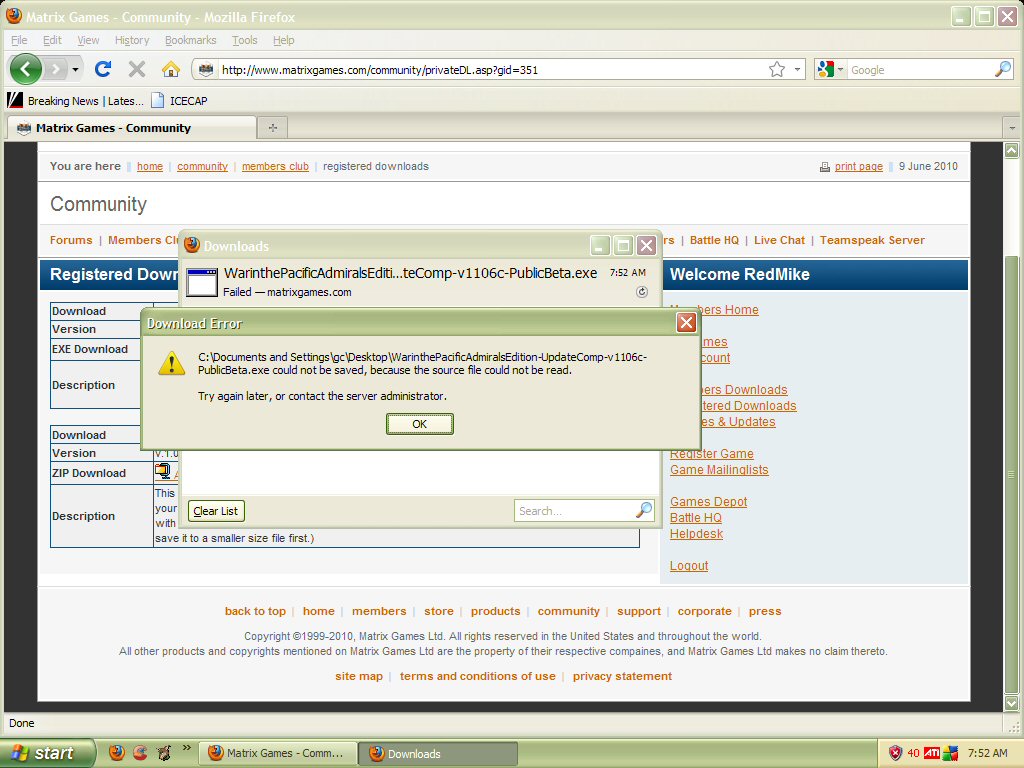1024x768 pixels.
Task: Click the Forward navigation arrow
Action: [56, 69]
